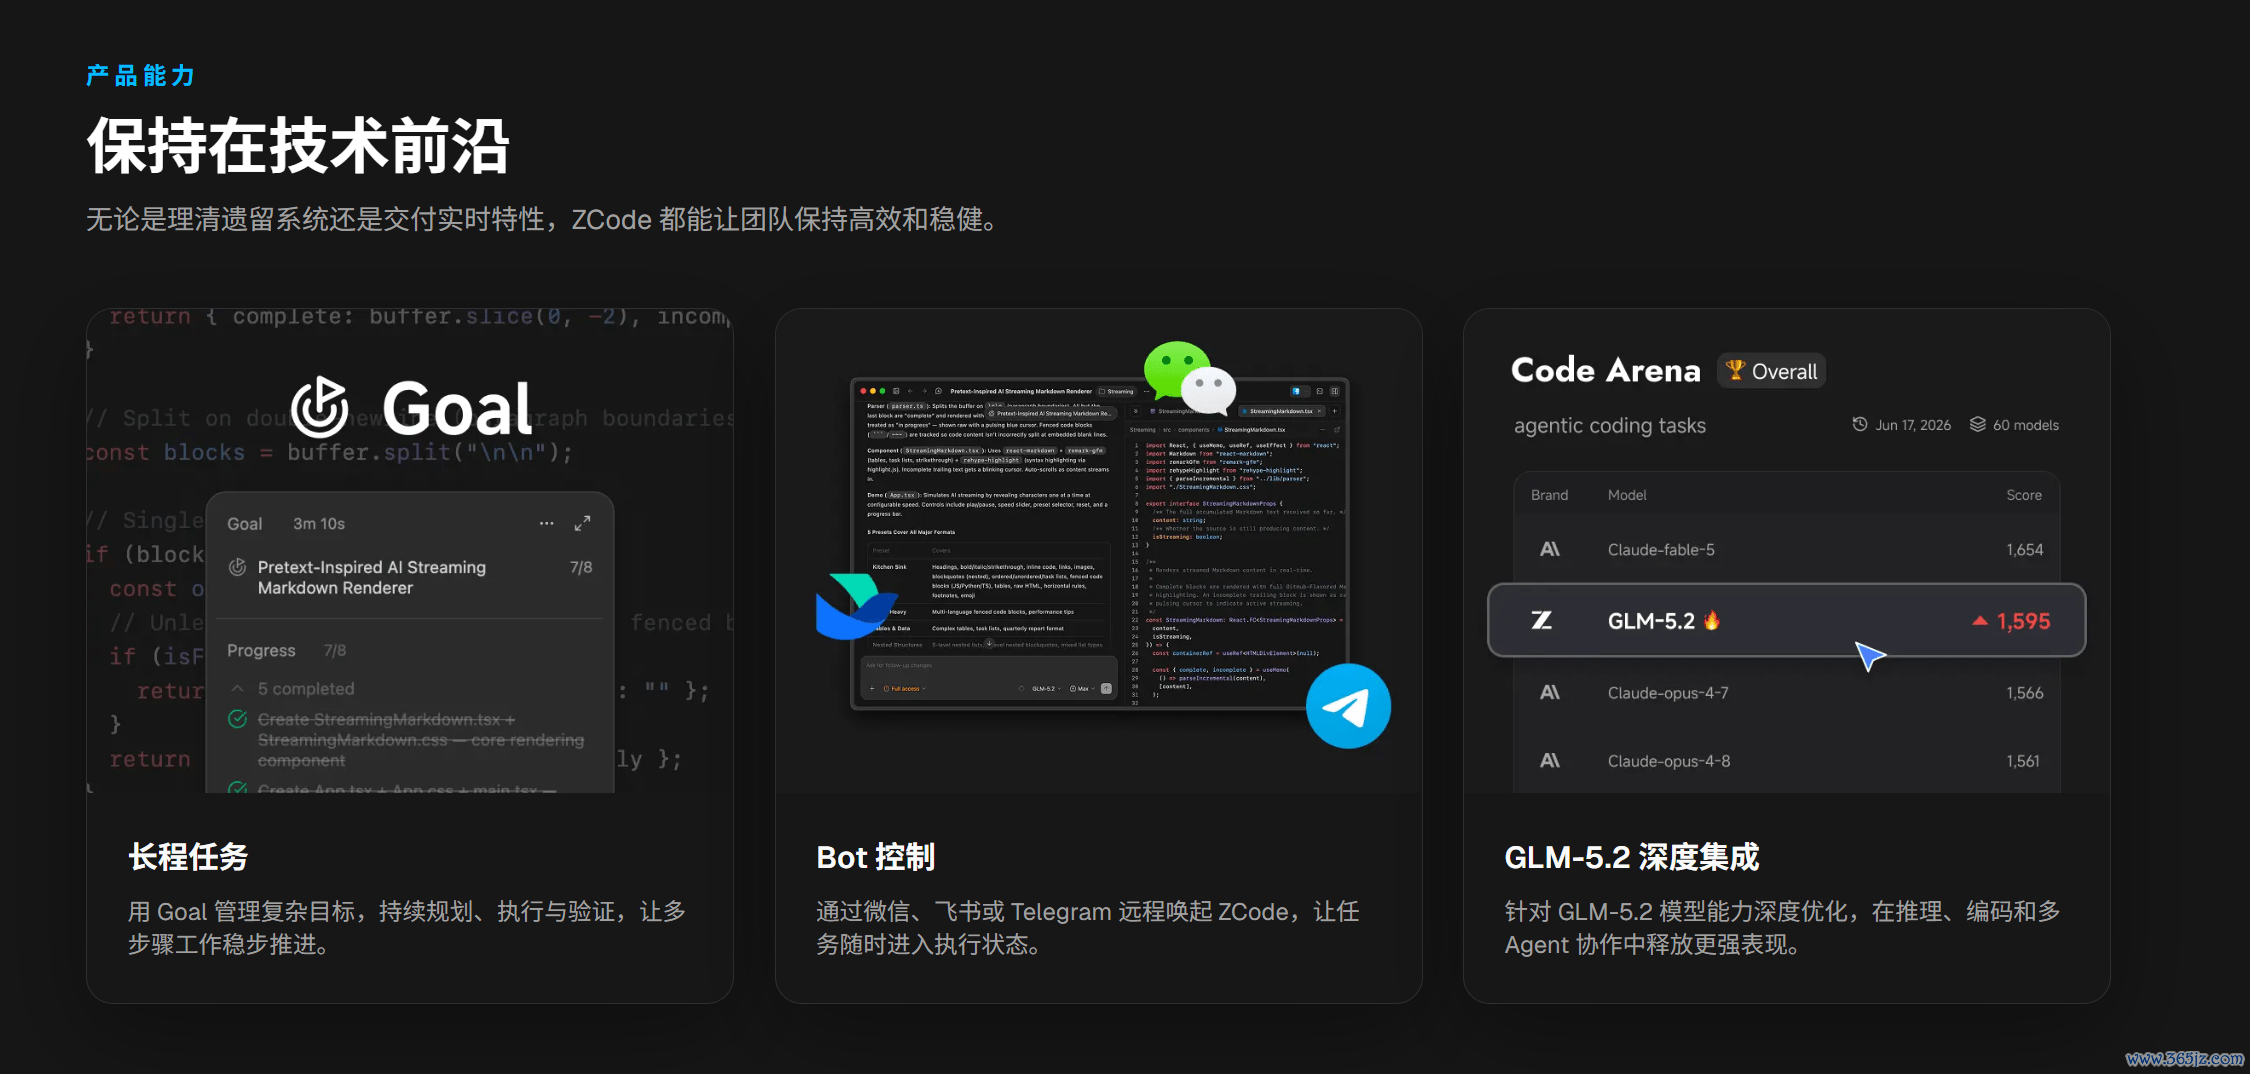Viewport: 2250px width, 1074px height.
Task: Click the Goal logo icon
Action: coord(320,408)
